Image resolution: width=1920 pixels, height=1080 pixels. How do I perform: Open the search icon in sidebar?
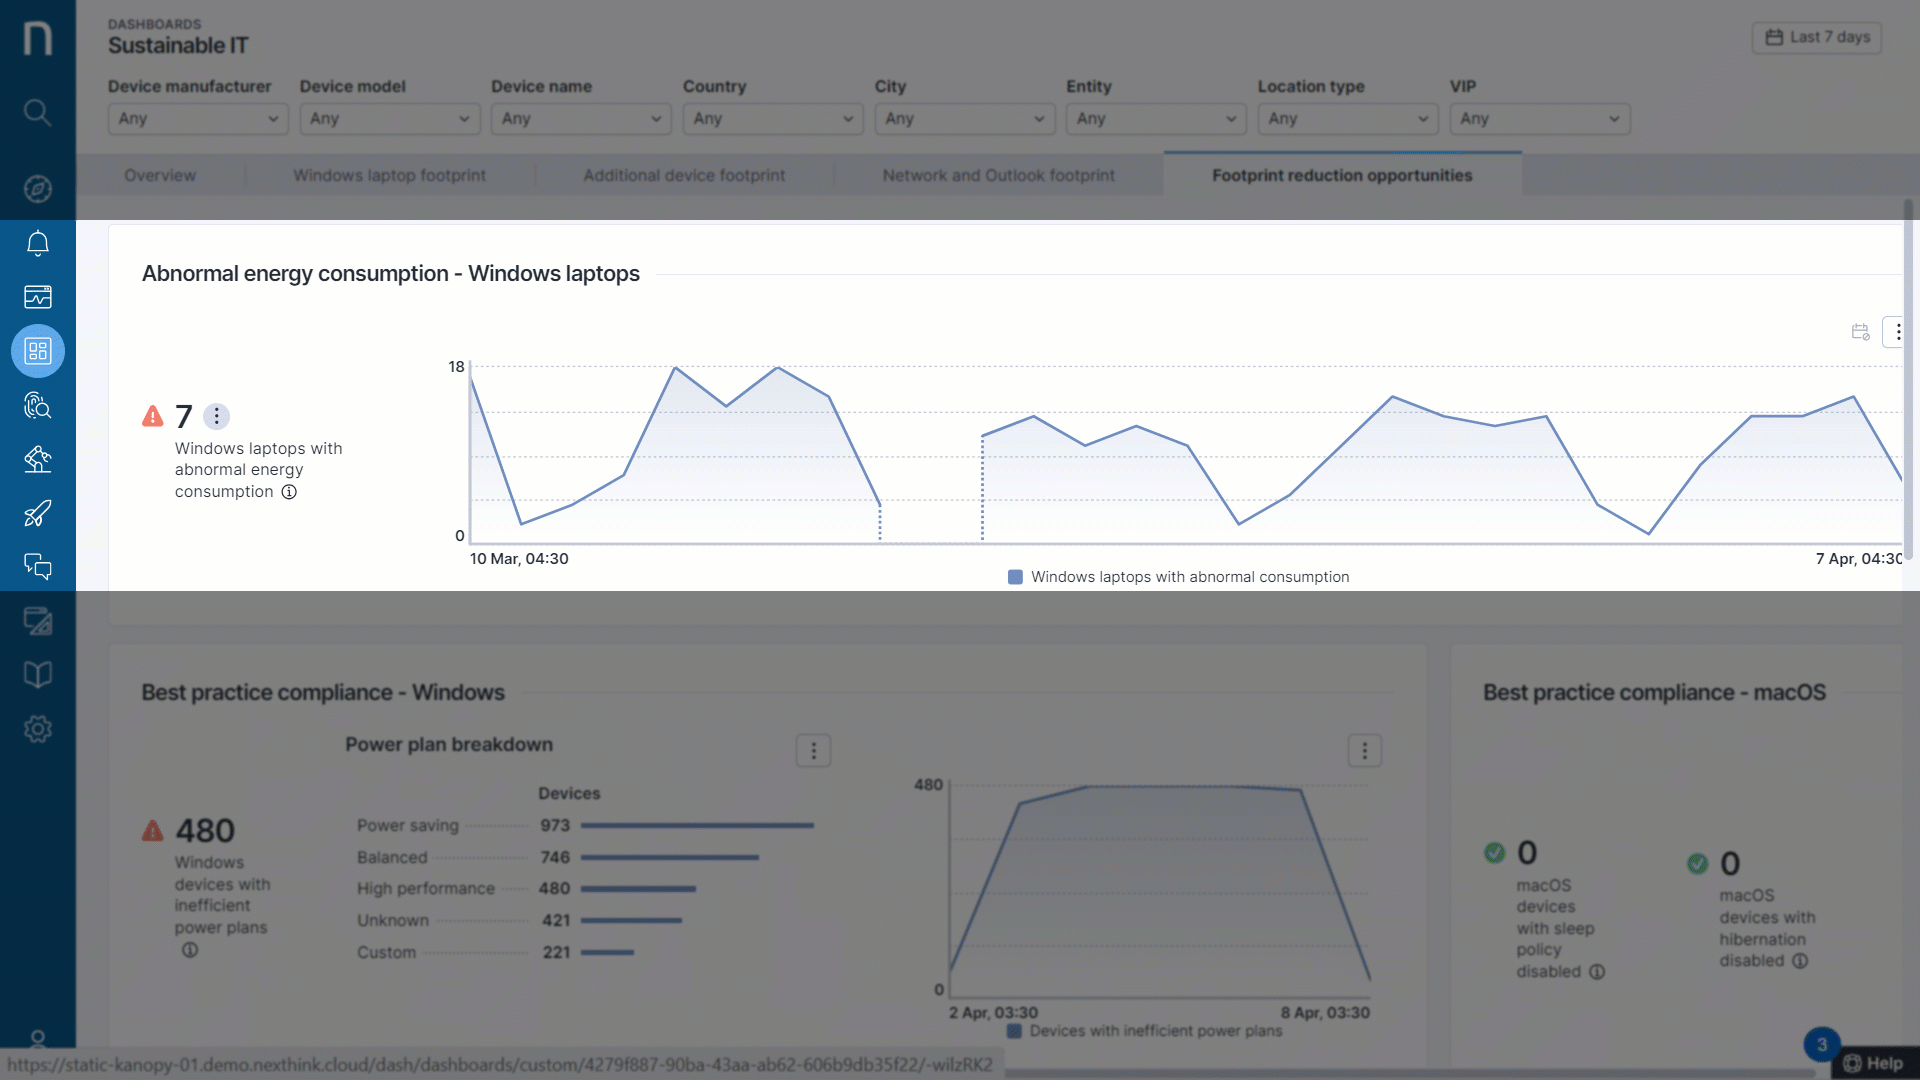(x=37, y=112)
